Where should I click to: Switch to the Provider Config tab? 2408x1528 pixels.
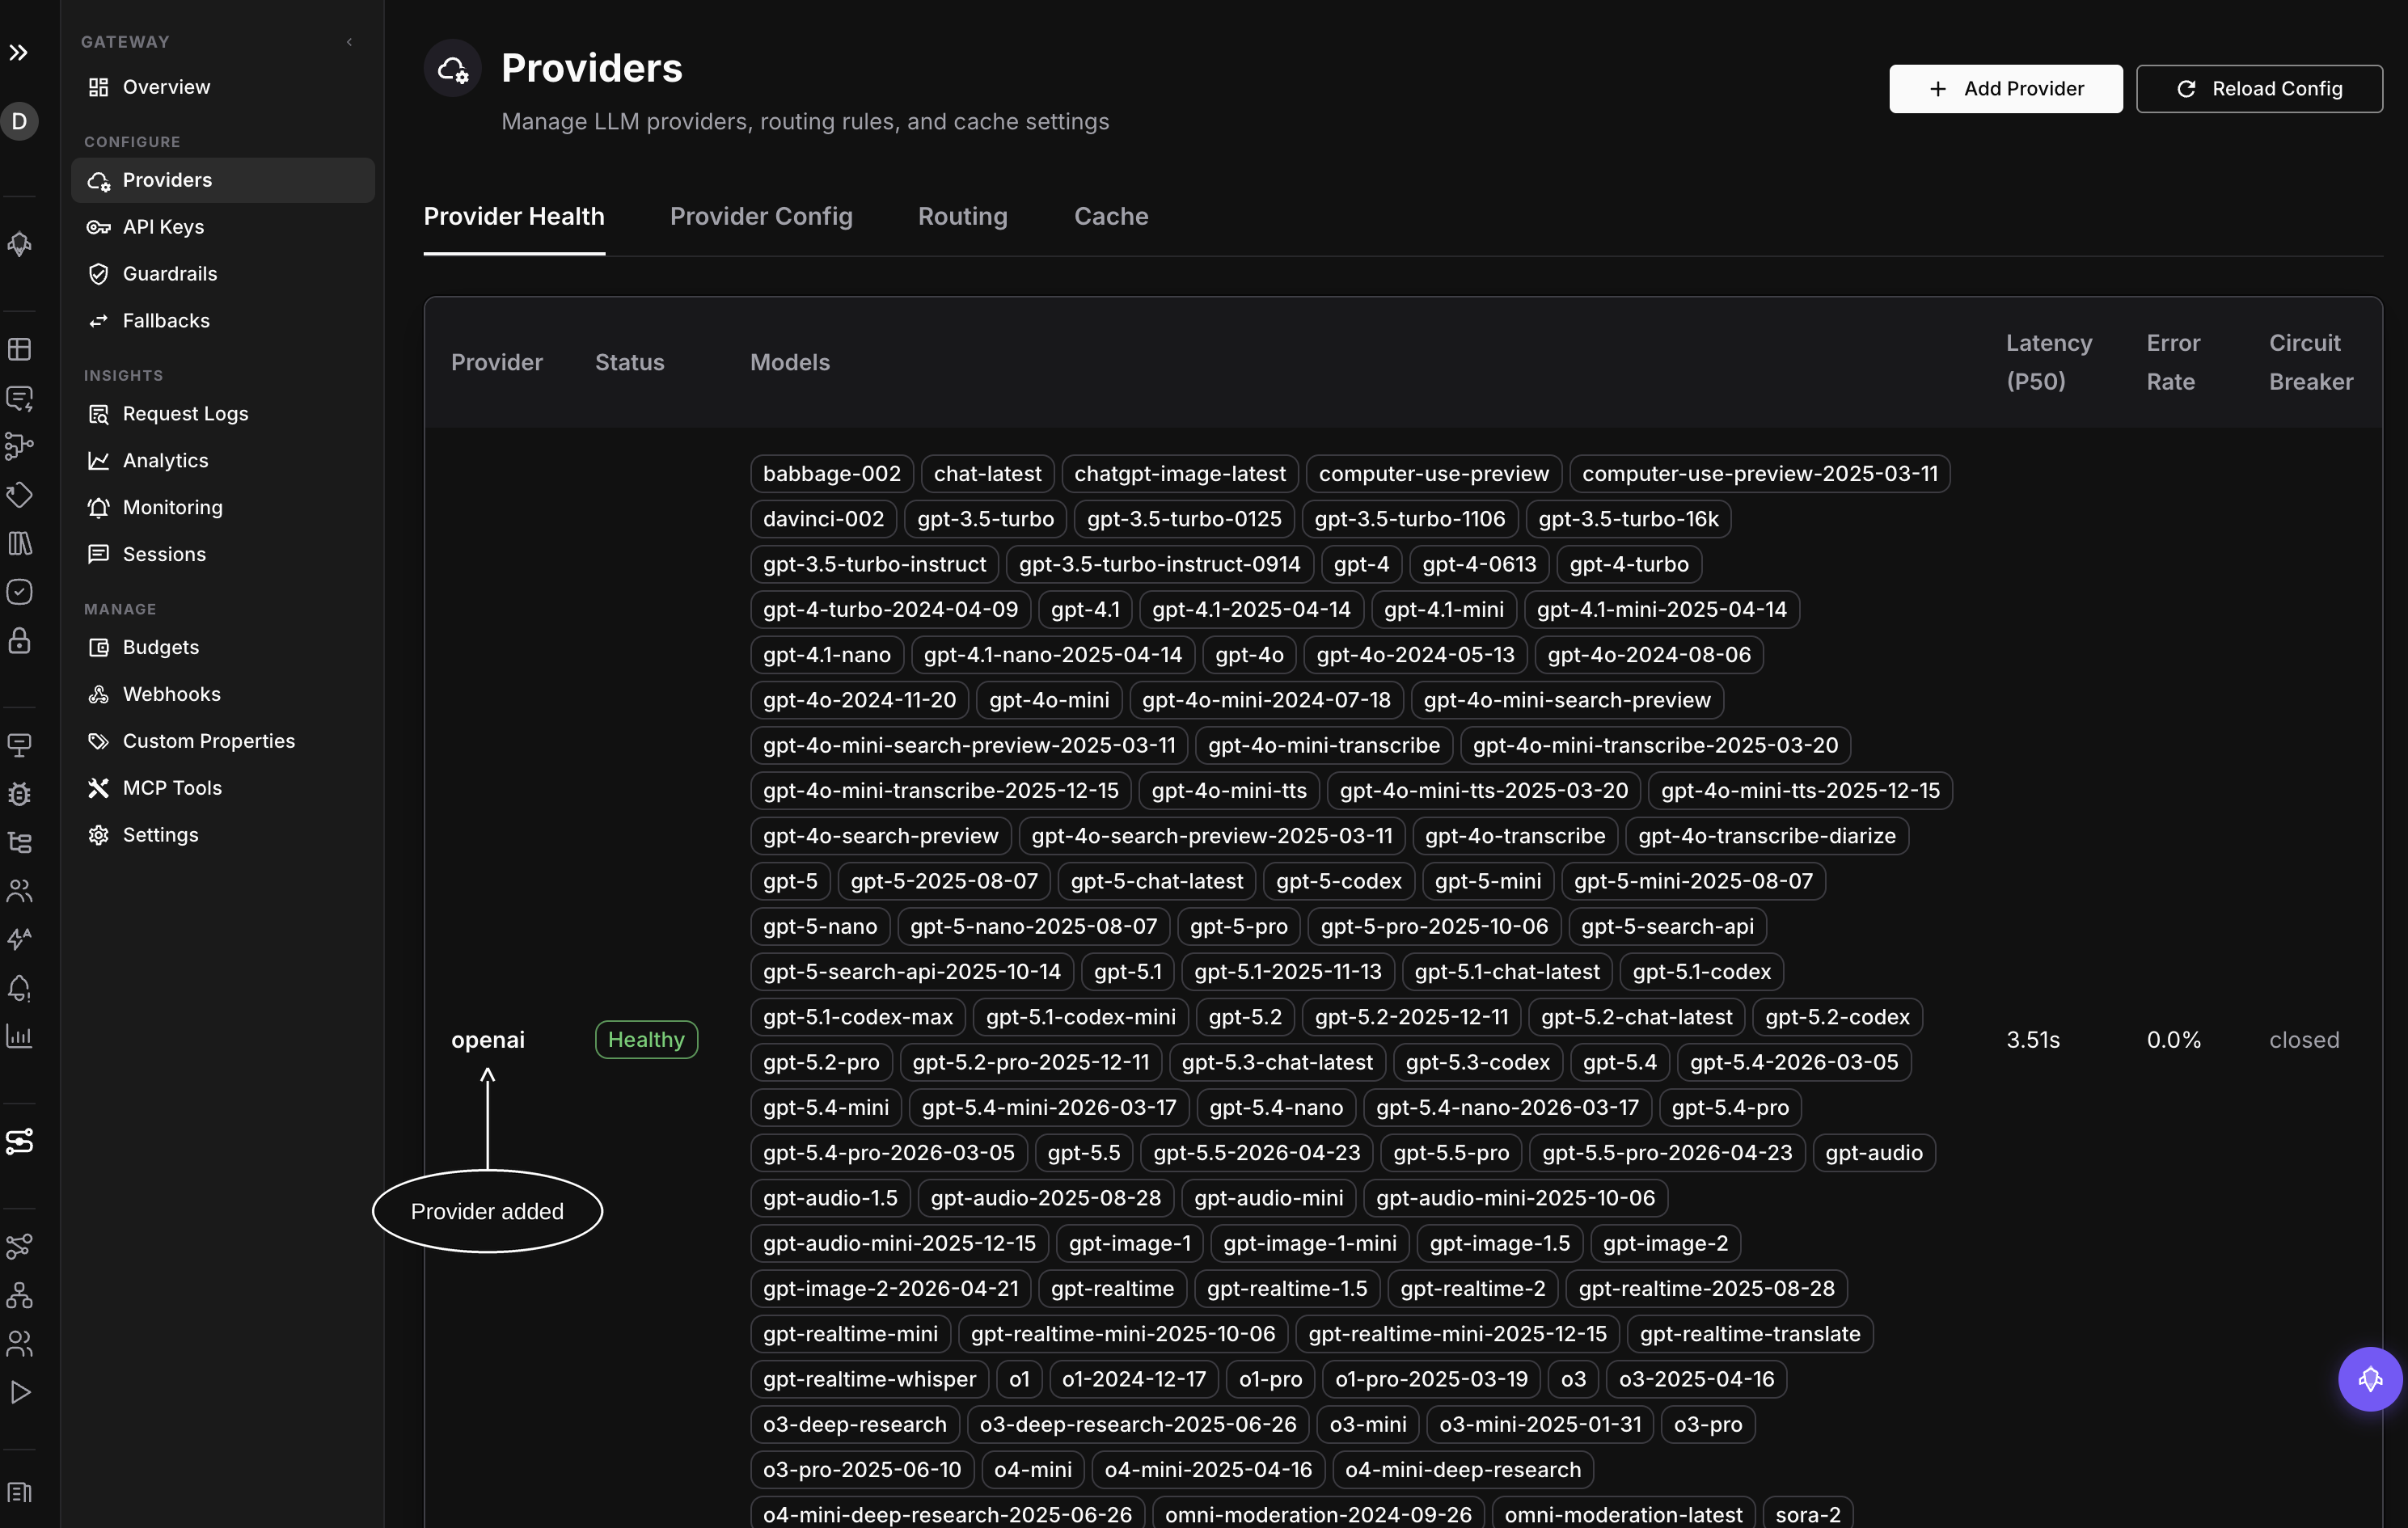(761, 216)
